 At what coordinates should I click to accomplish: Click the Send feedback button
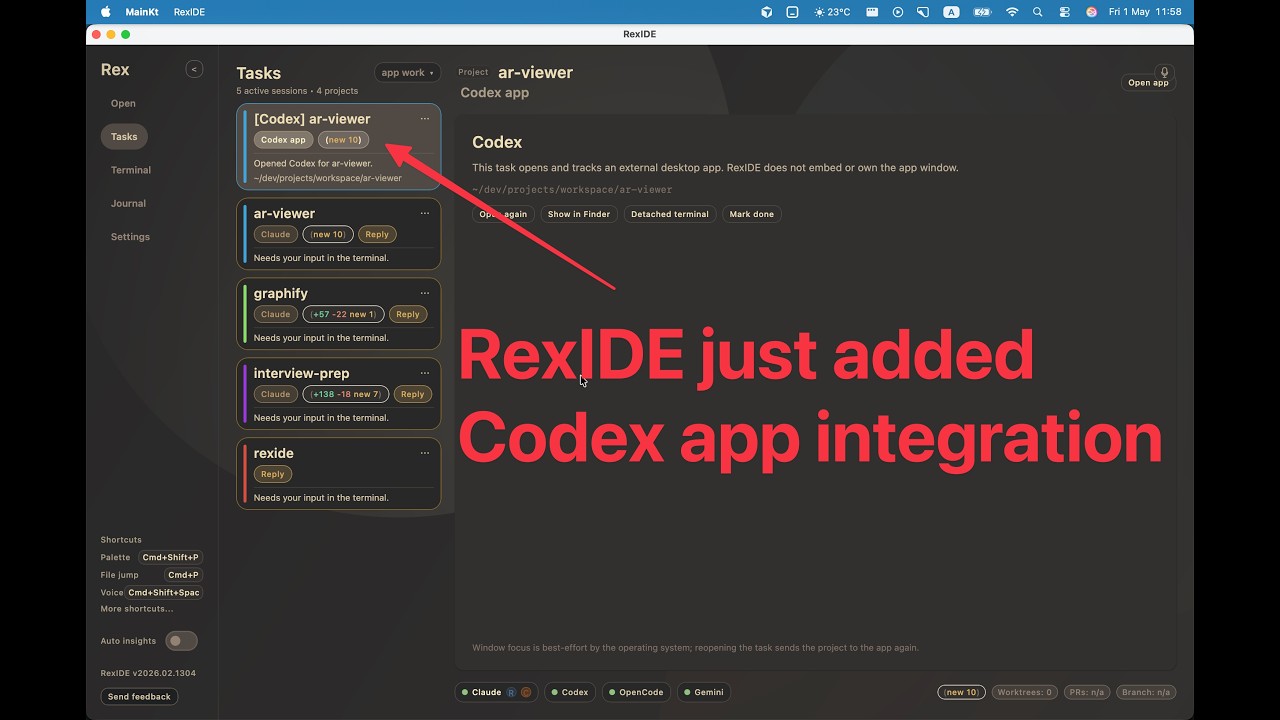[x=139, y=696]
